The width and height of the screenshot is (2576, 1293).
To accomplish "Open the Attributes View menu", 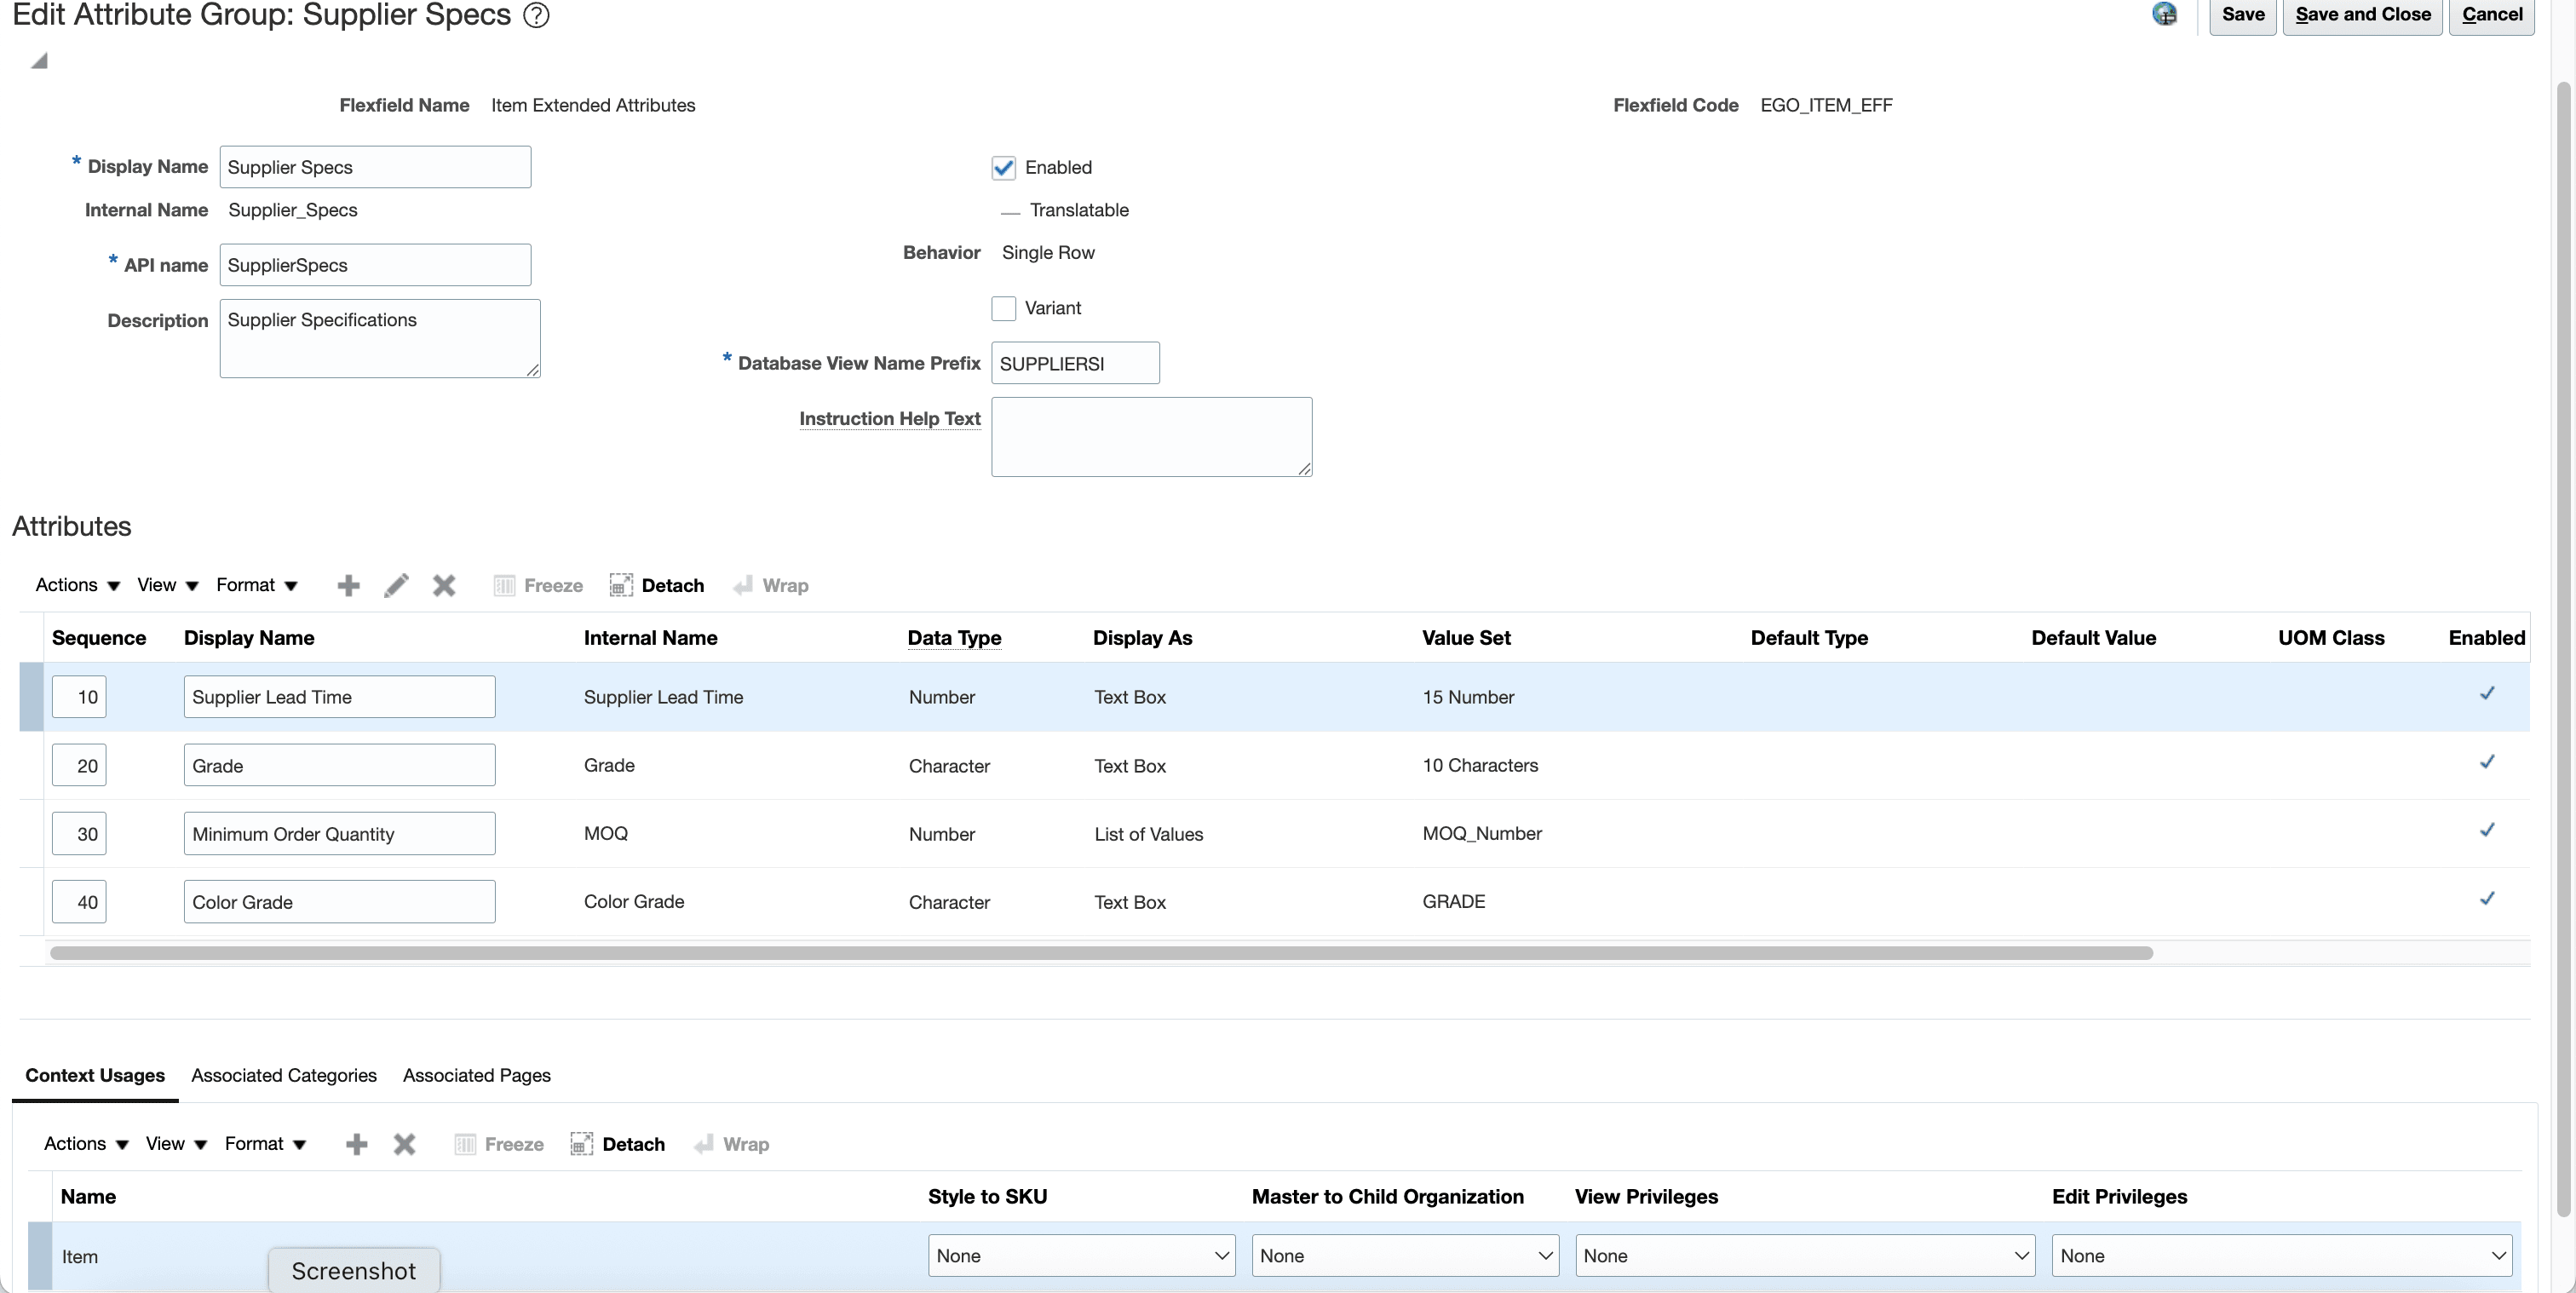I will (x=168, y=585).
